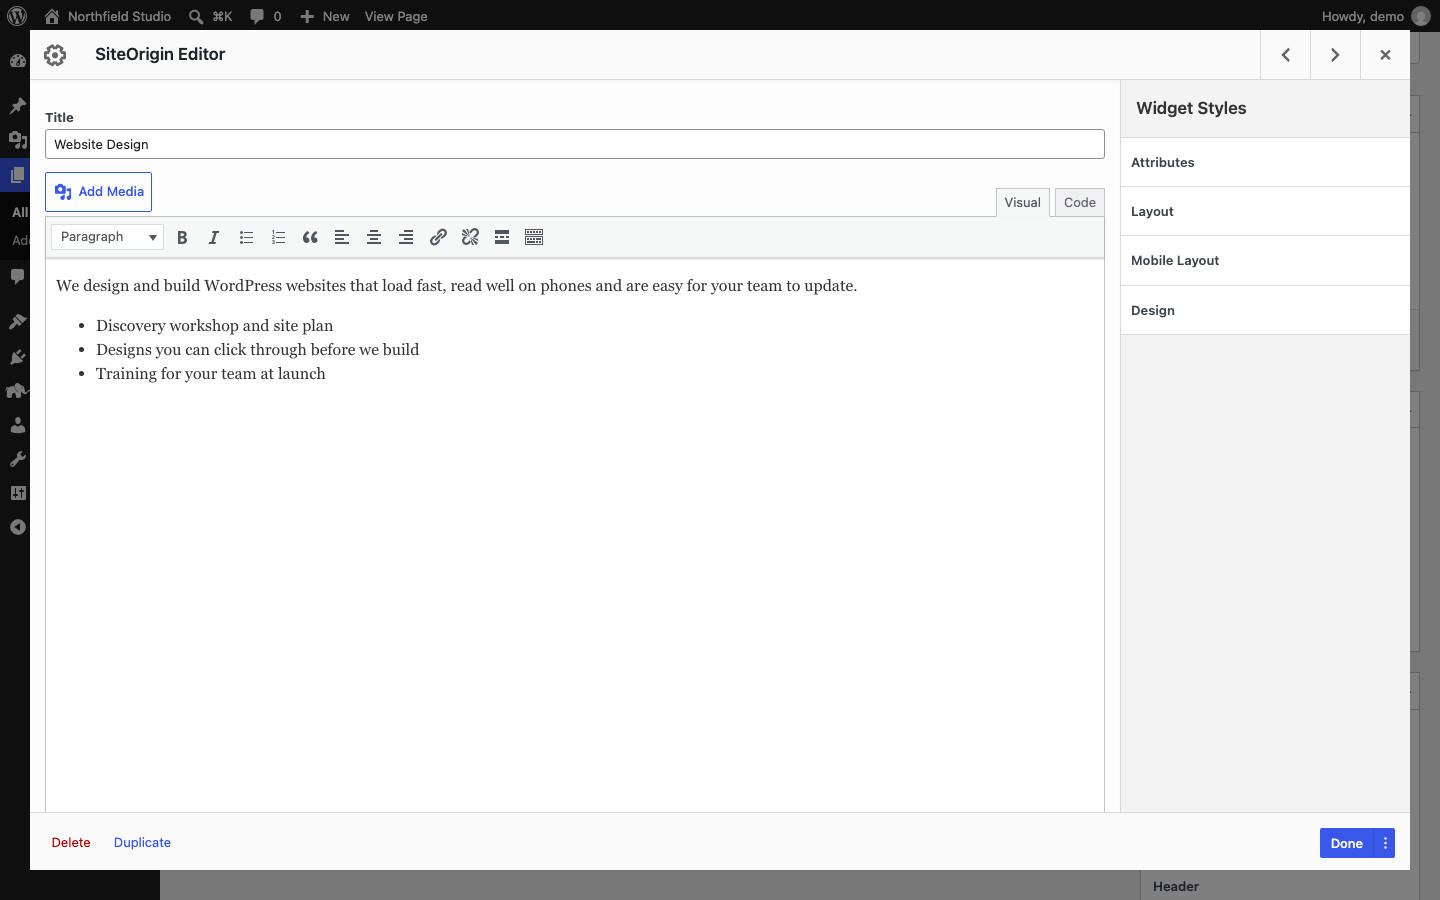Click Done to save the widget
Viewport: 1440px width, 900px height.
point(1347,843)
